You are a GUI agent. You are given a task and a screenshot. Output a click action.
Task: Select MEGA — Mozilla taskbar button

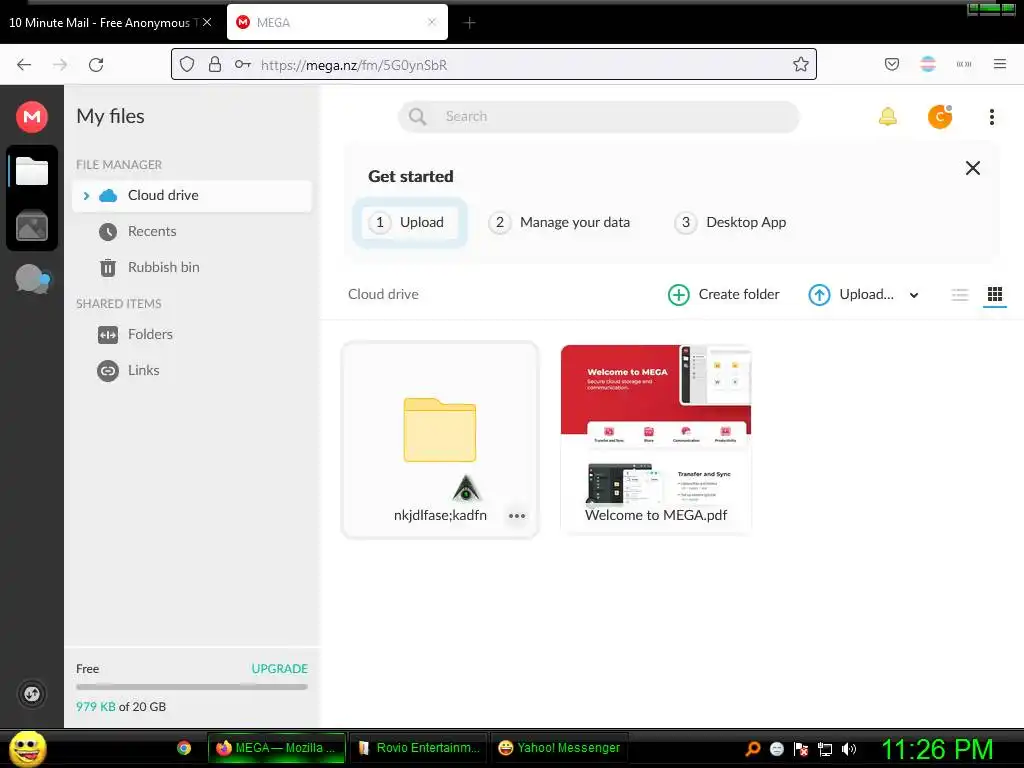tap(276, 748)
